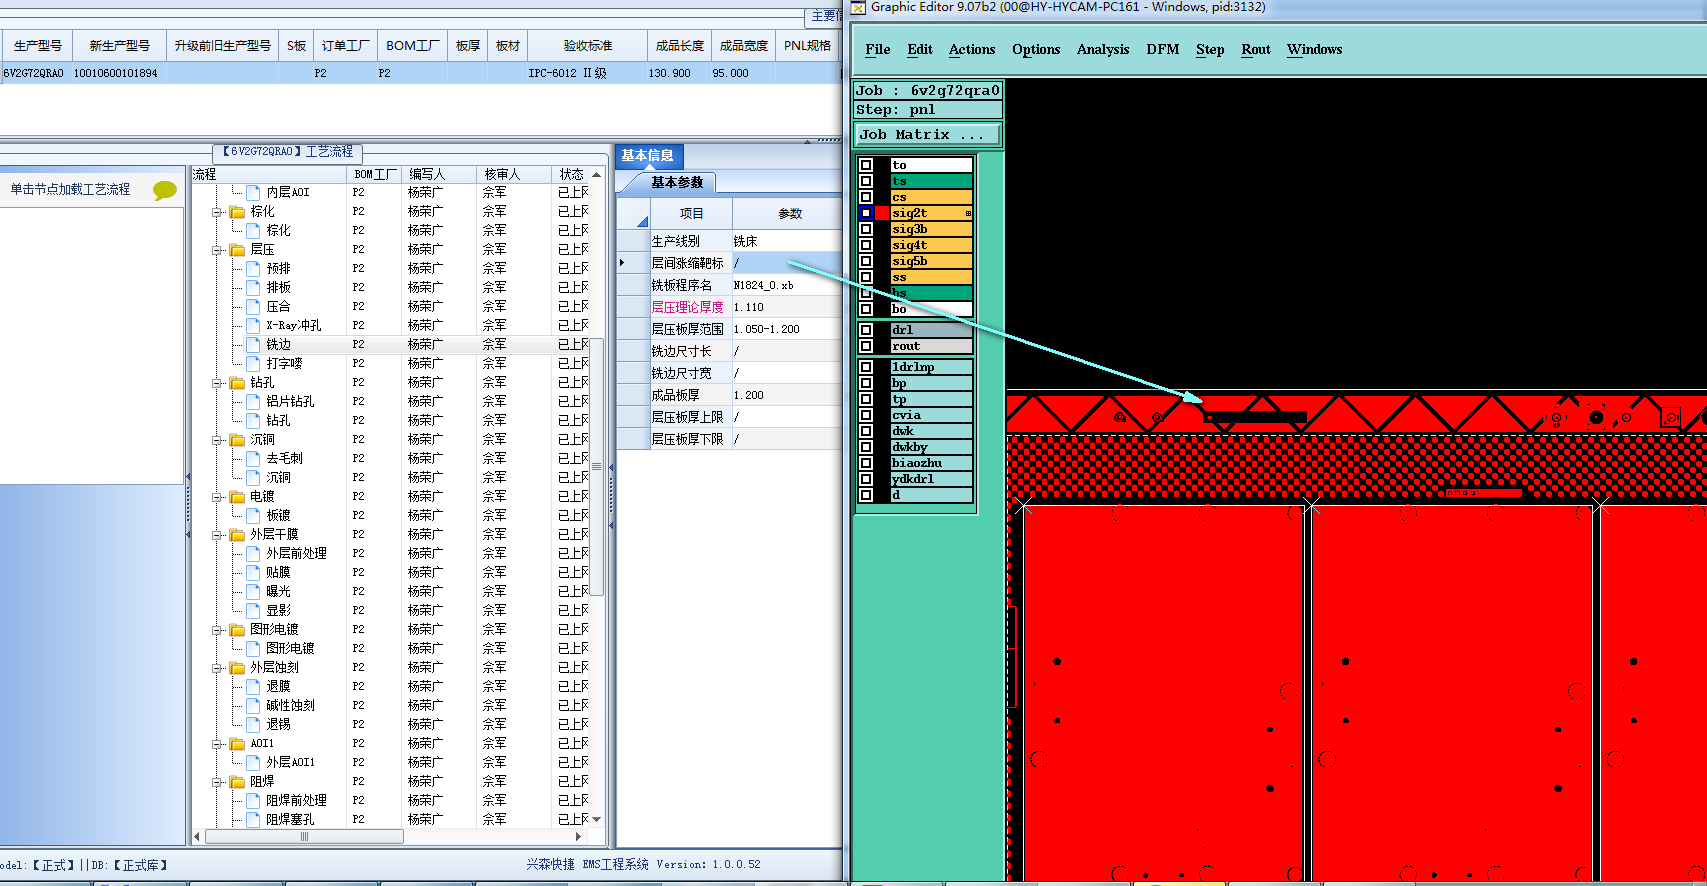Click the document icon of 压合
Screen dimensions: 1707x886
point(253,306)
